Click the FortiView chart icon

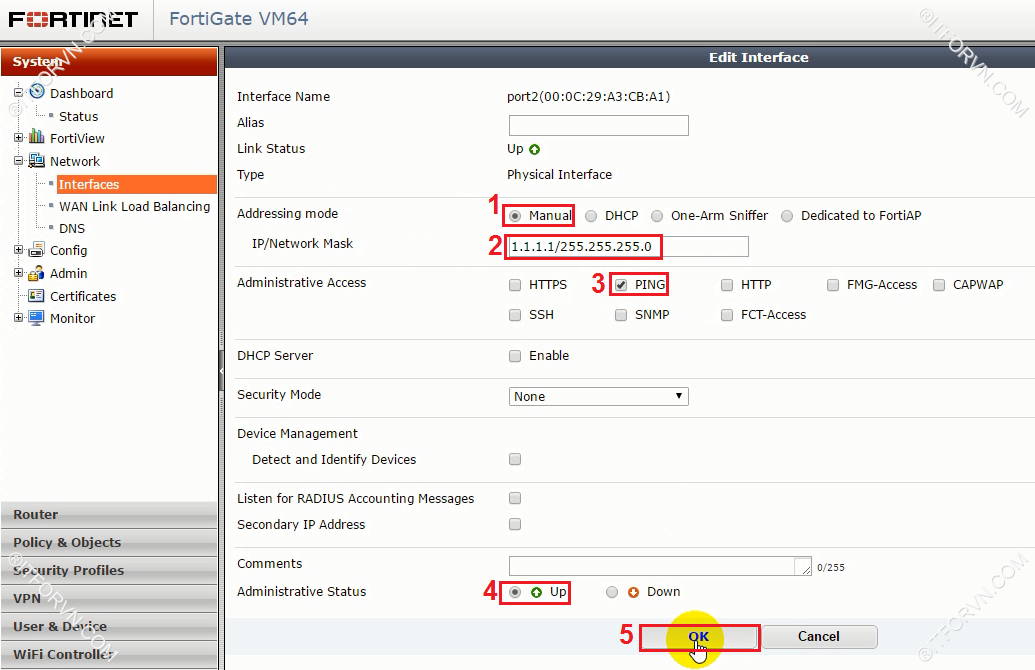(x=37, y=138)
